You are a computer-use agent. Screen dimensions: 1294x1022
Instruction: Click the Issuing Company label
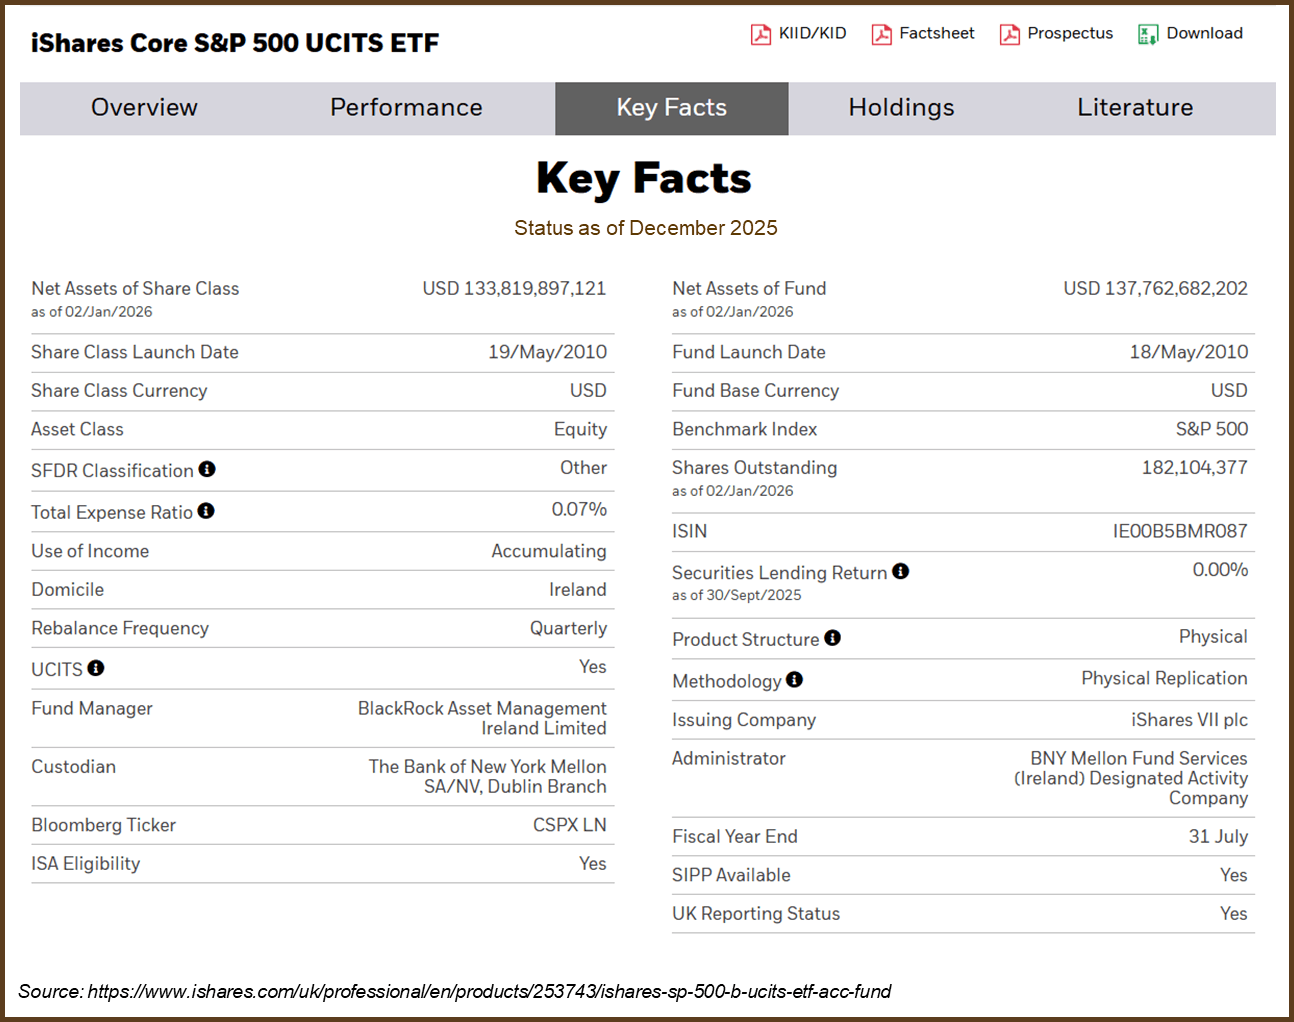point(744,720)
